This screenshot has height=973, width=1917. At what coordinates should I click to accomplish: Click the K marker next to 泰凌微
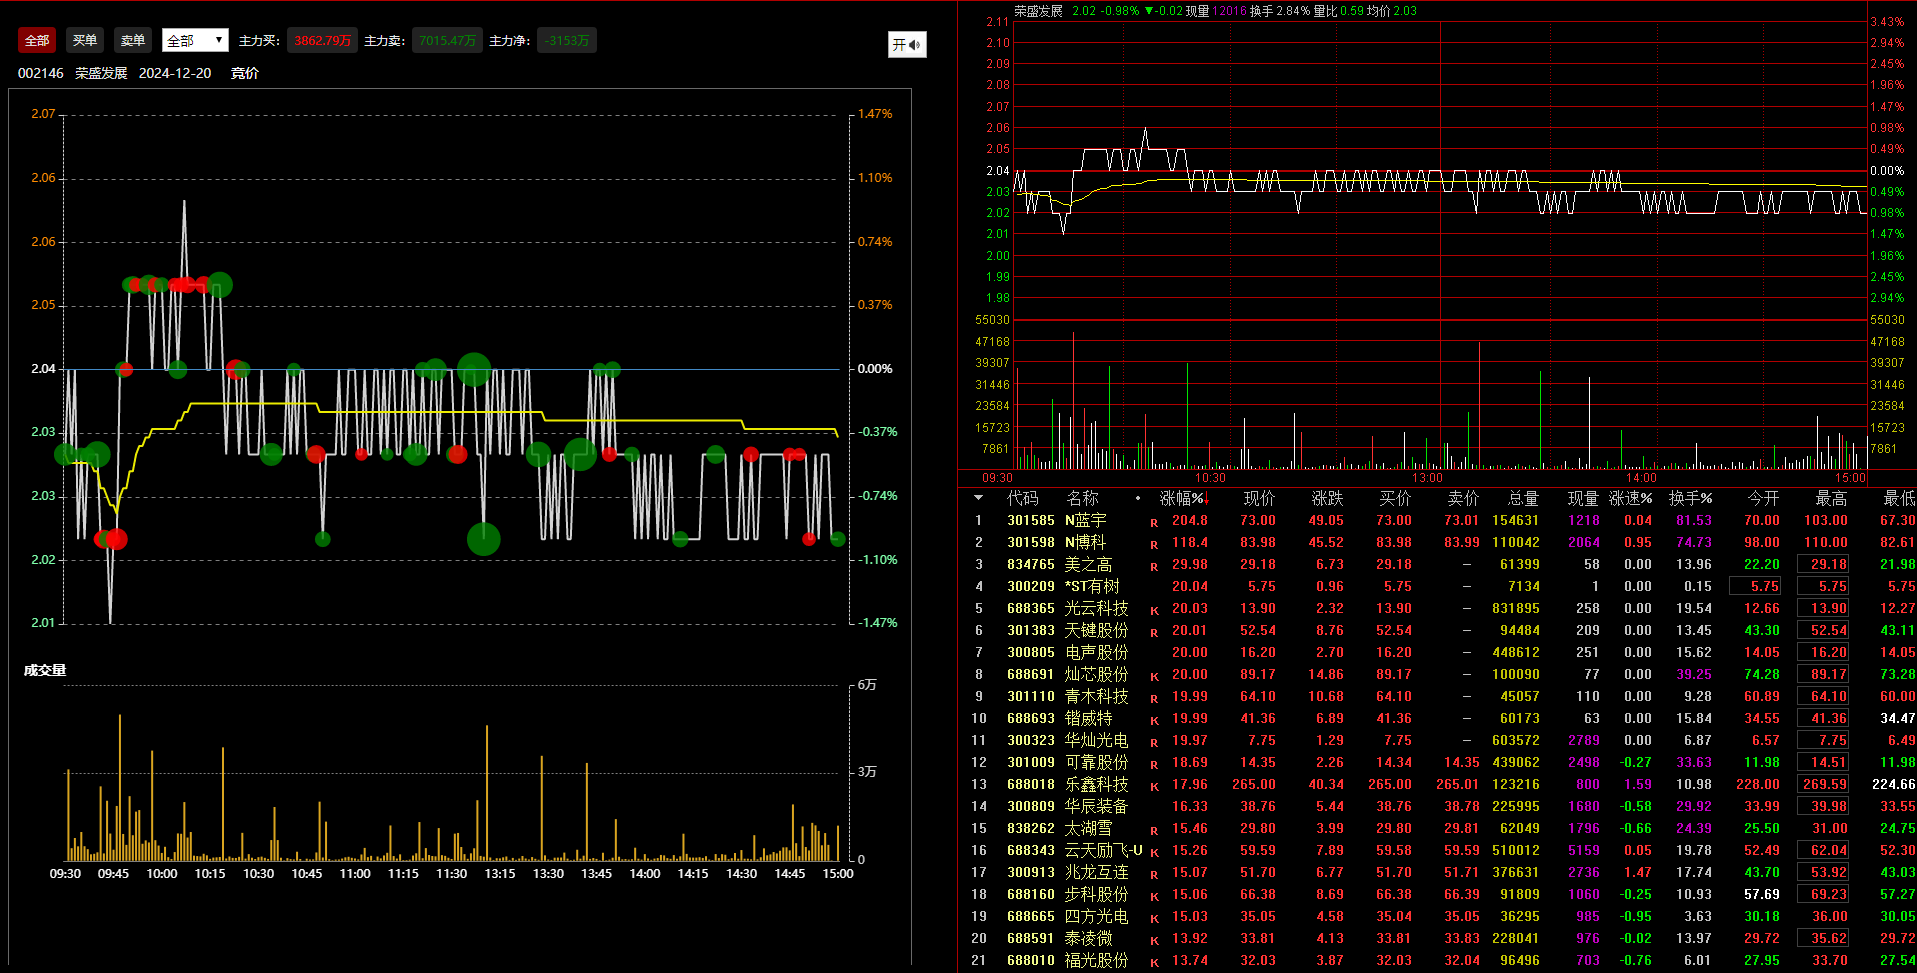(x=1154, y=941)
